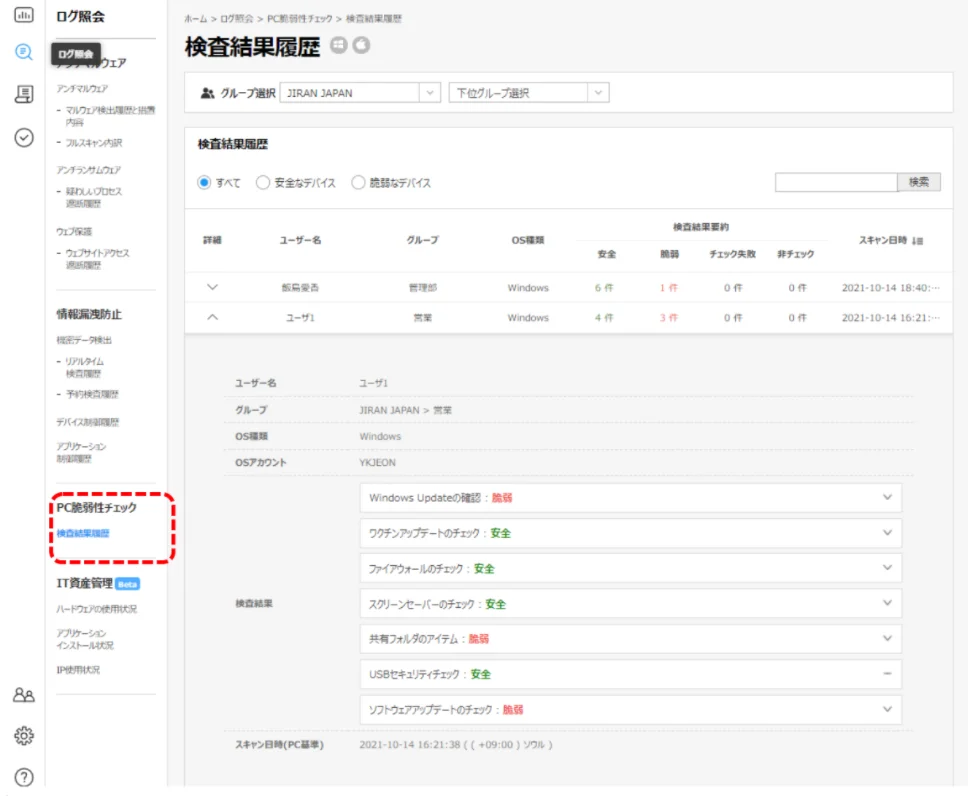Click the help question mark icon

click(x=24, y=777)
